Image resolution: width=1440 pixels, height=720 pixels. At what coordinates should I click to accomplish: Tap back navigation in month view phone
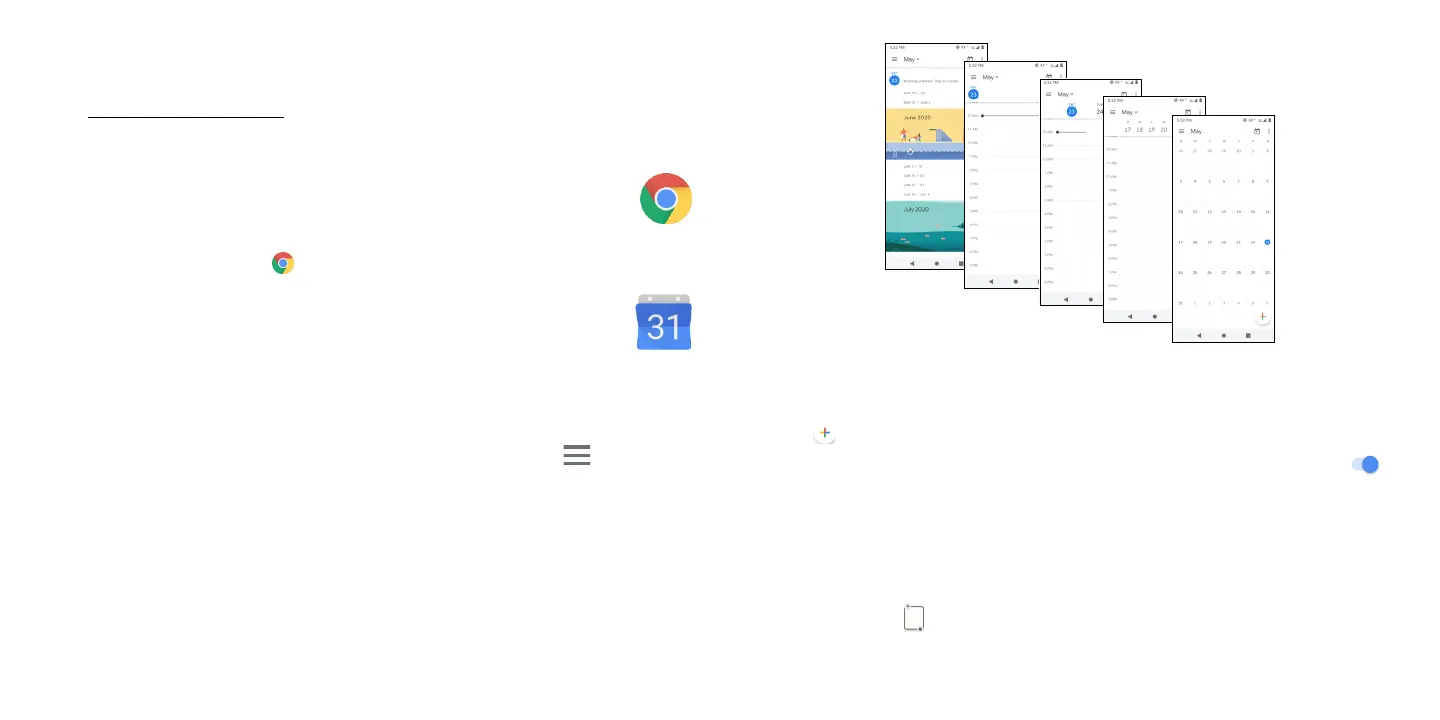pos(1199,336)
